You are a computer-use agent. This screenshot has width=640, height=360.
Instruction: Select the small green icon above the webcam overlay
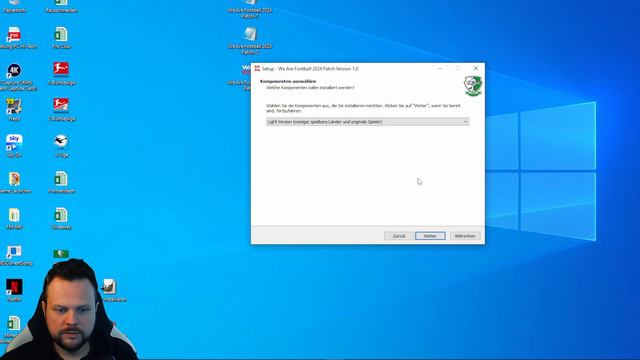coord(61,254)
